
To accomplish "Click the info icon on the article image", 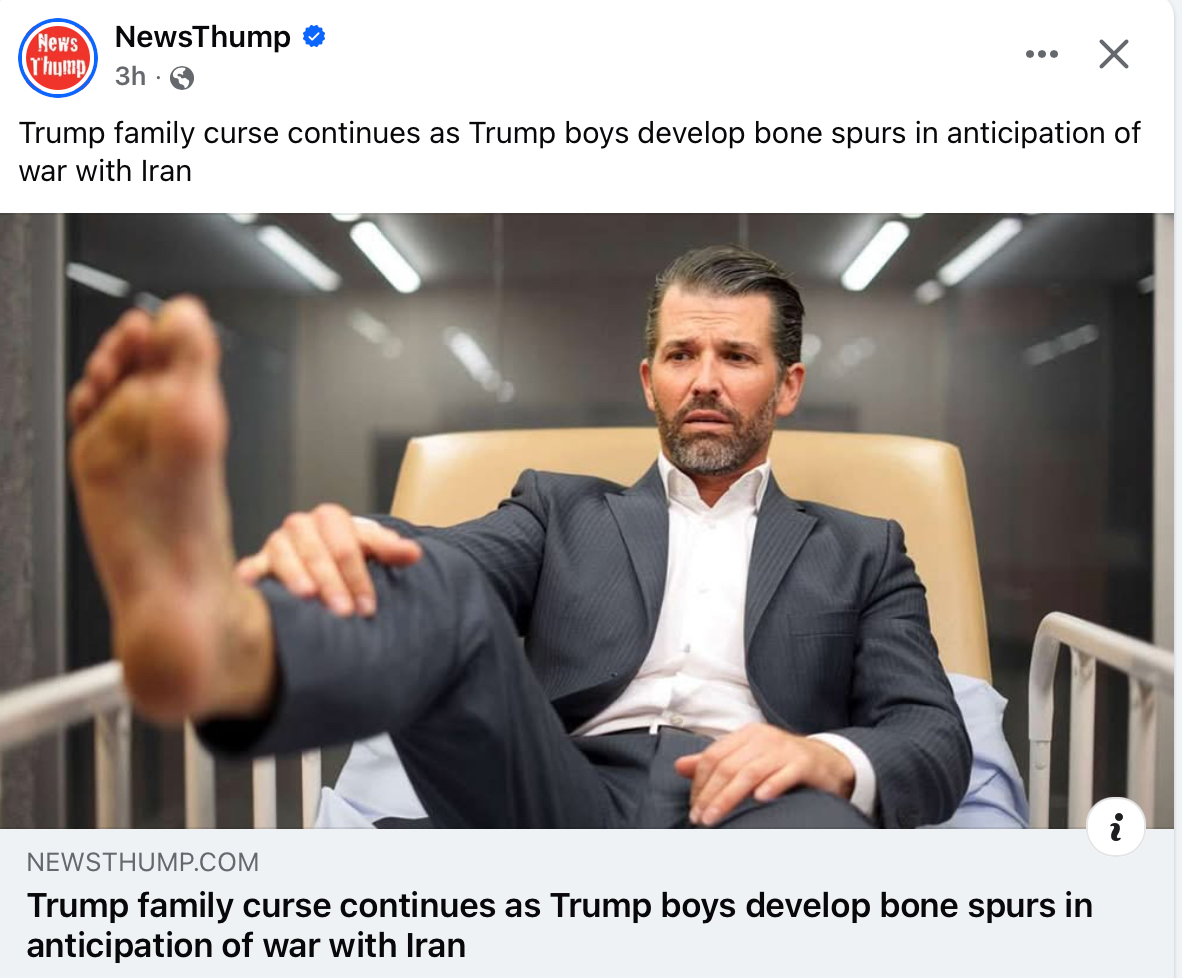I will coord(1116,827).
